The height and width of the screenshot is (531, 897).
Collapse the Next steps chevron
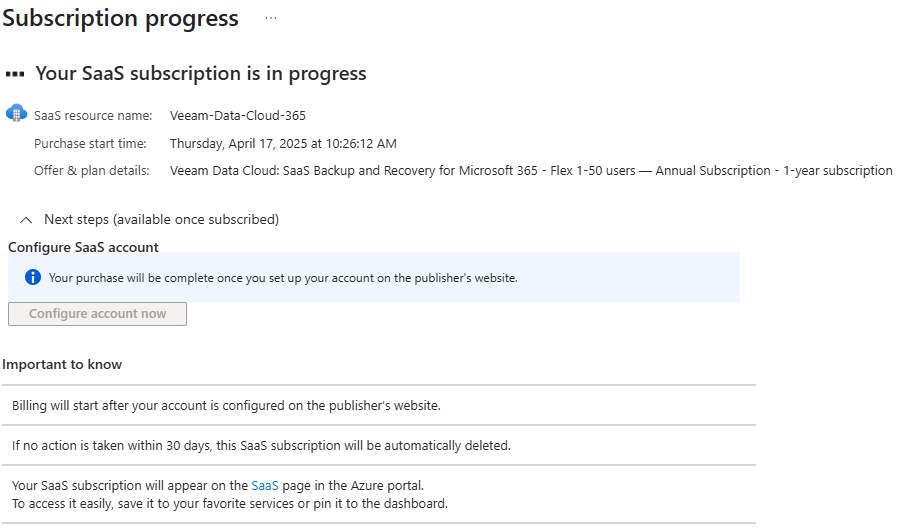pos(27,220)
